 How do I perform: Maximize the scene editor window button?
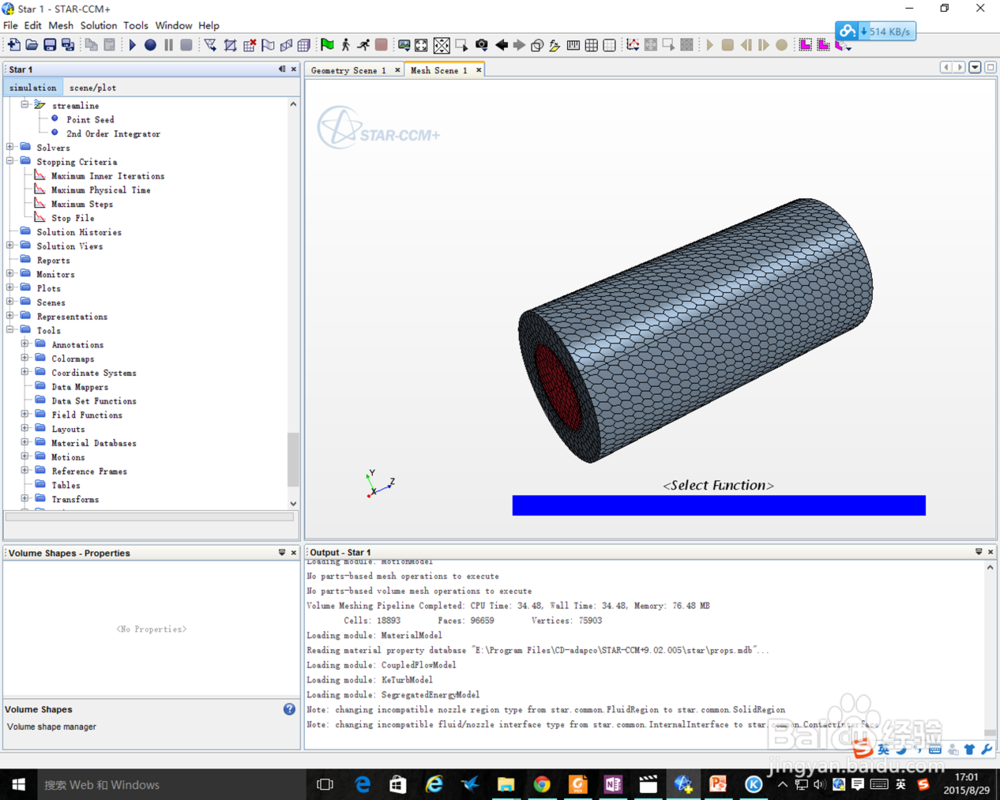coord(990,67)
